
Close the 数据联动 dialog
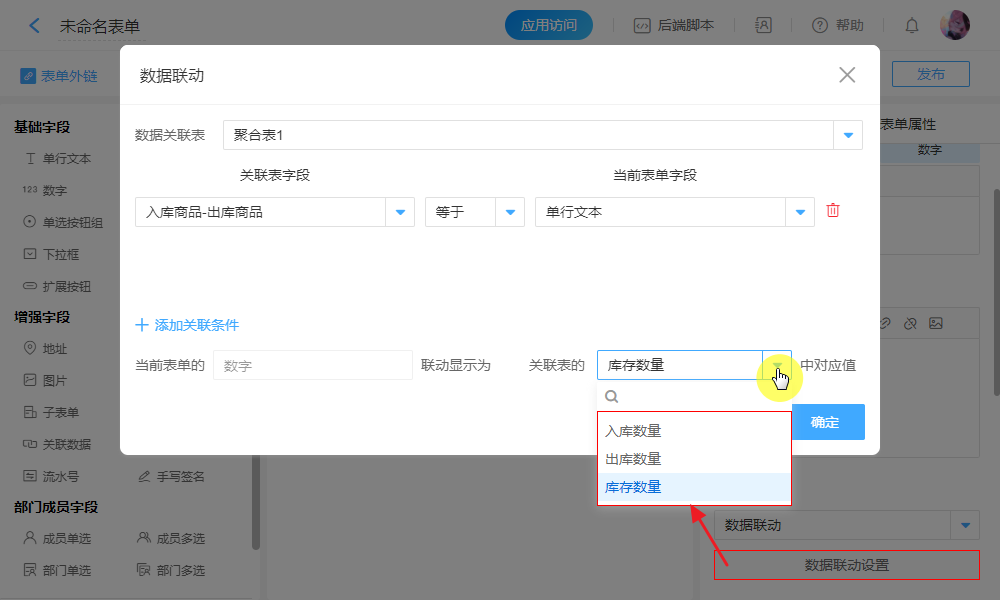coord(847,75)
